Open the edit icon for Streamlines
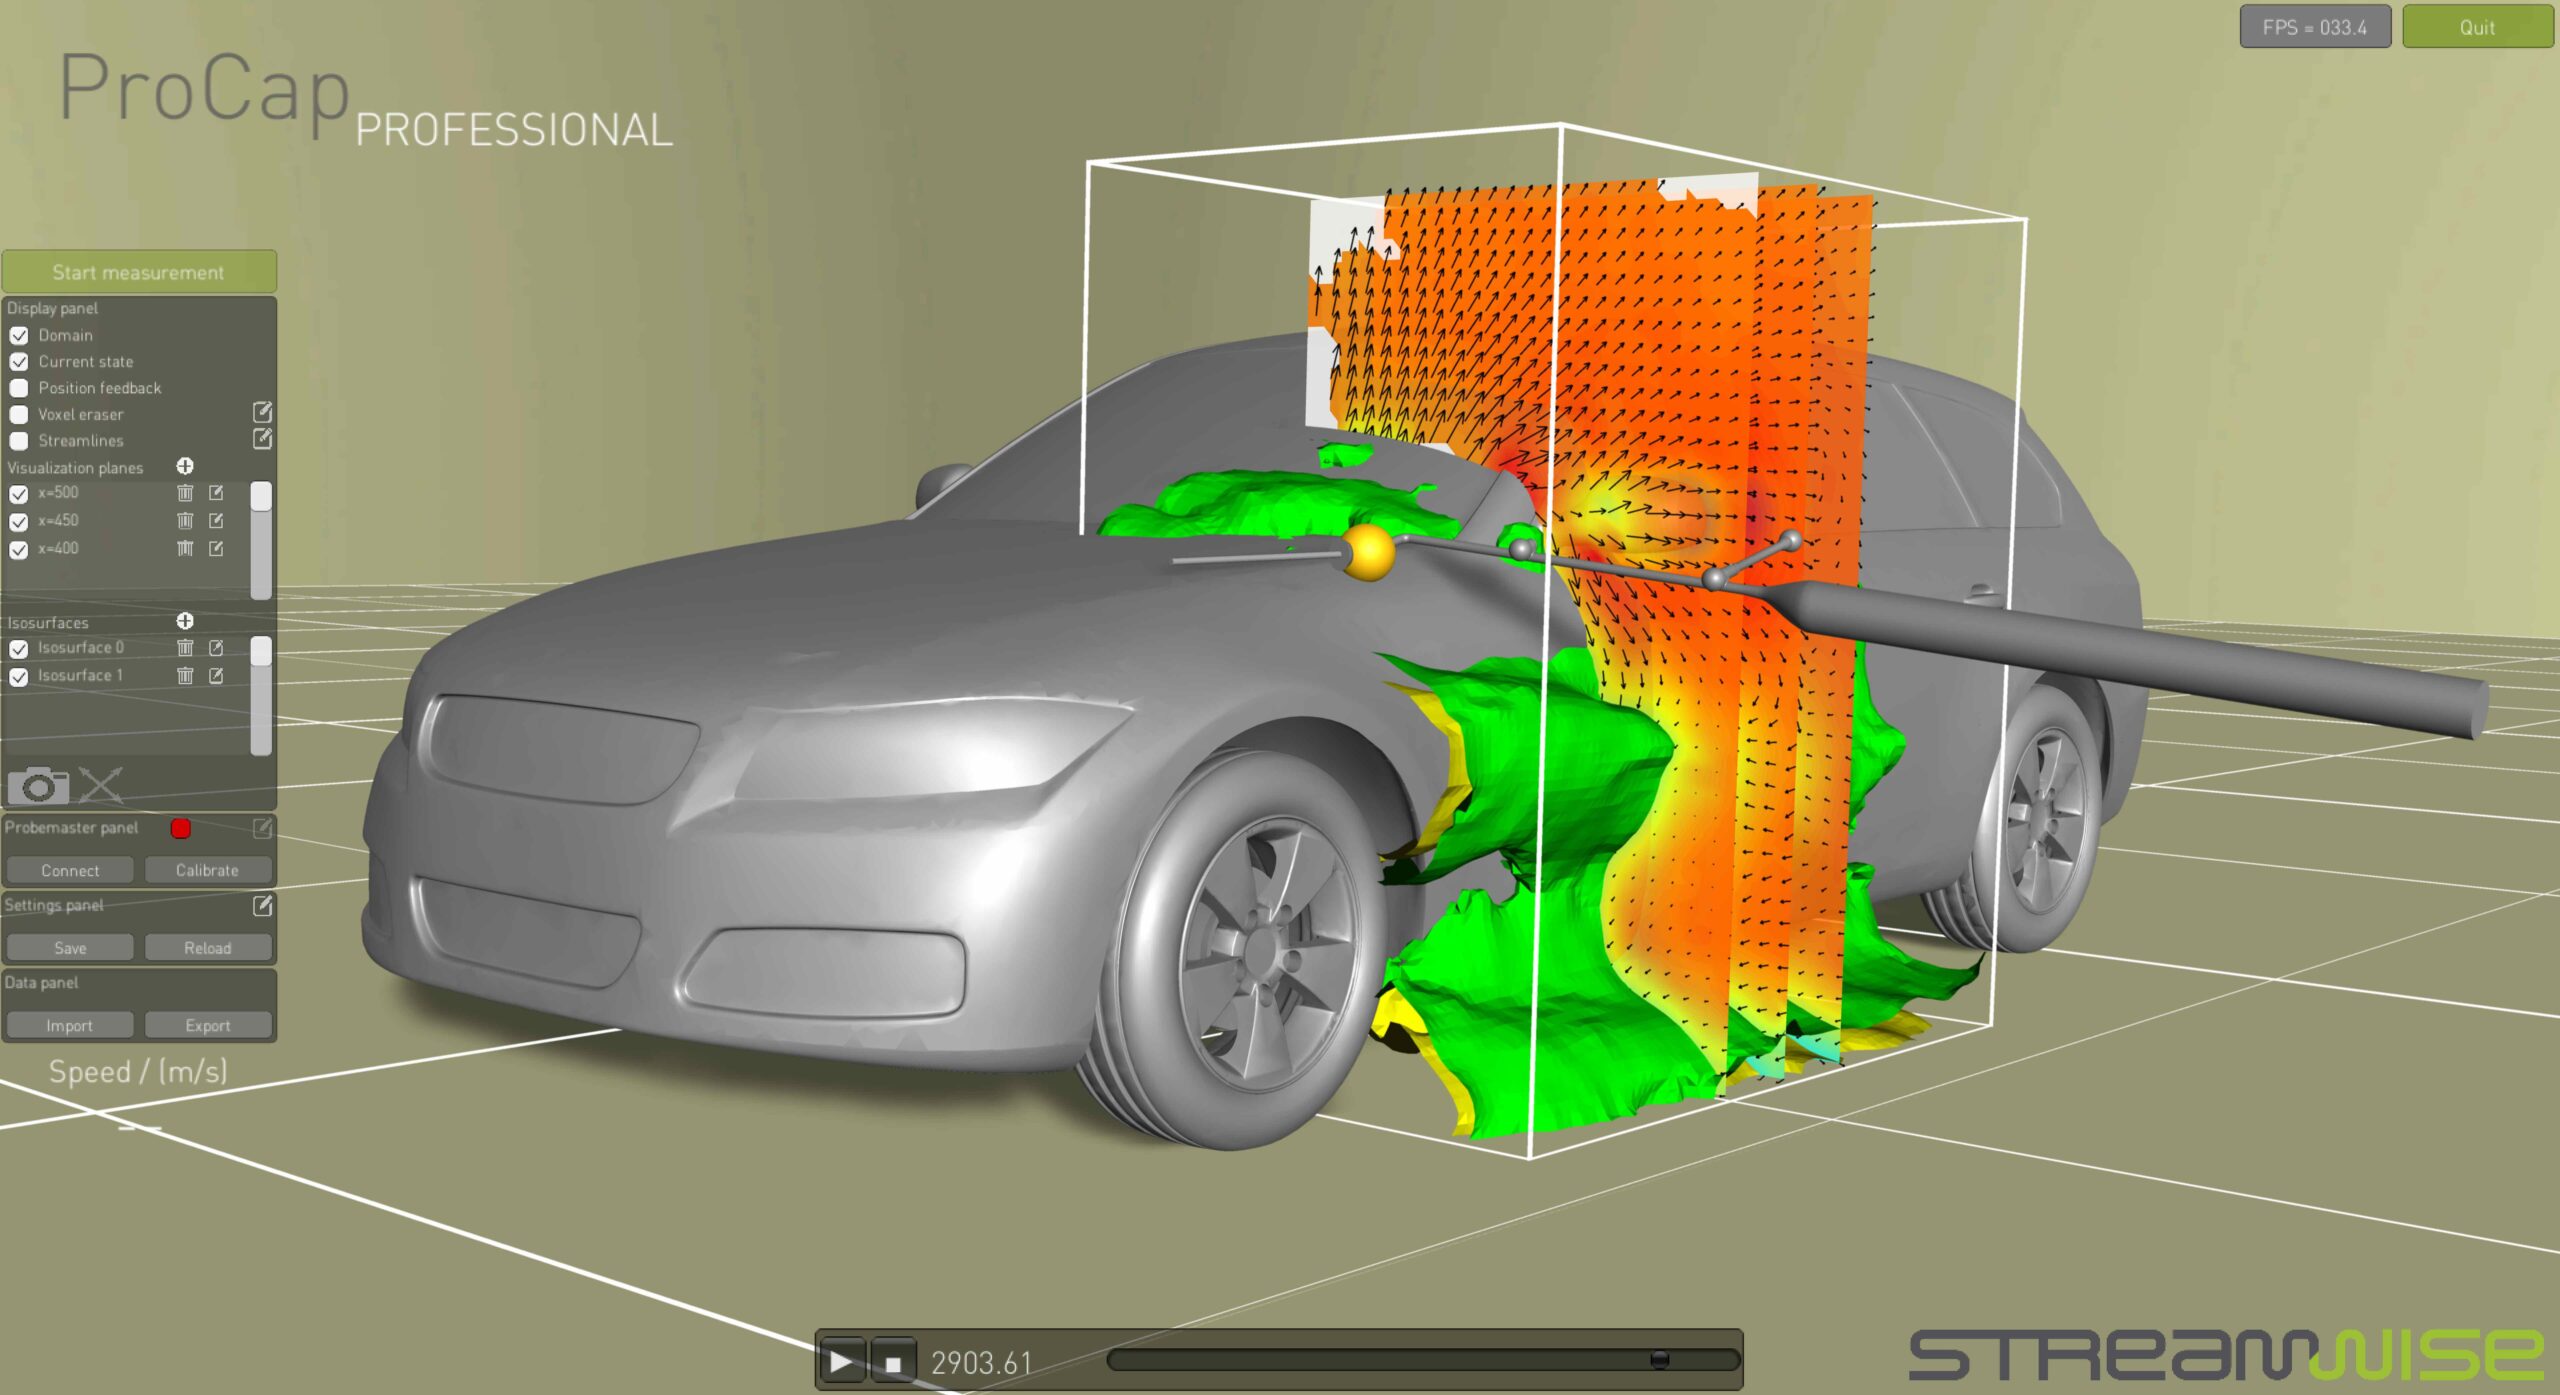This screenshot has width=2560, height=1395. (x=263, y=439)
